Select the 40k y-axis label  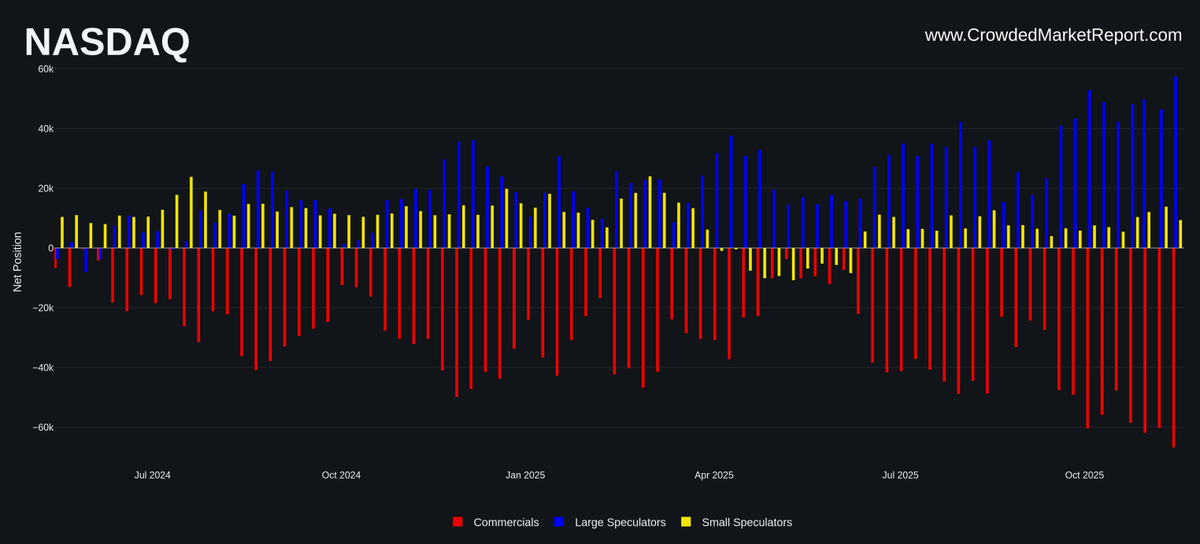point(45,129)
